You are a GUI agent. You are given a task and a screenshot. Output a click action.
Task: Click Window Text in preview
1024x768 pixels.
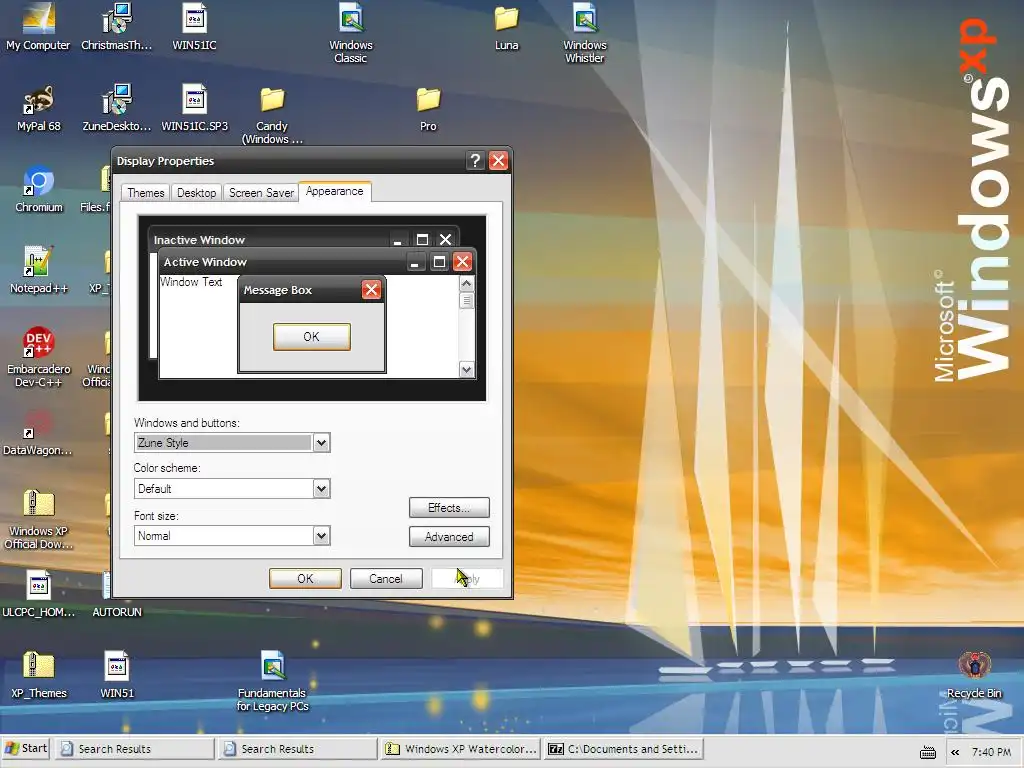[x=191, y=282]
